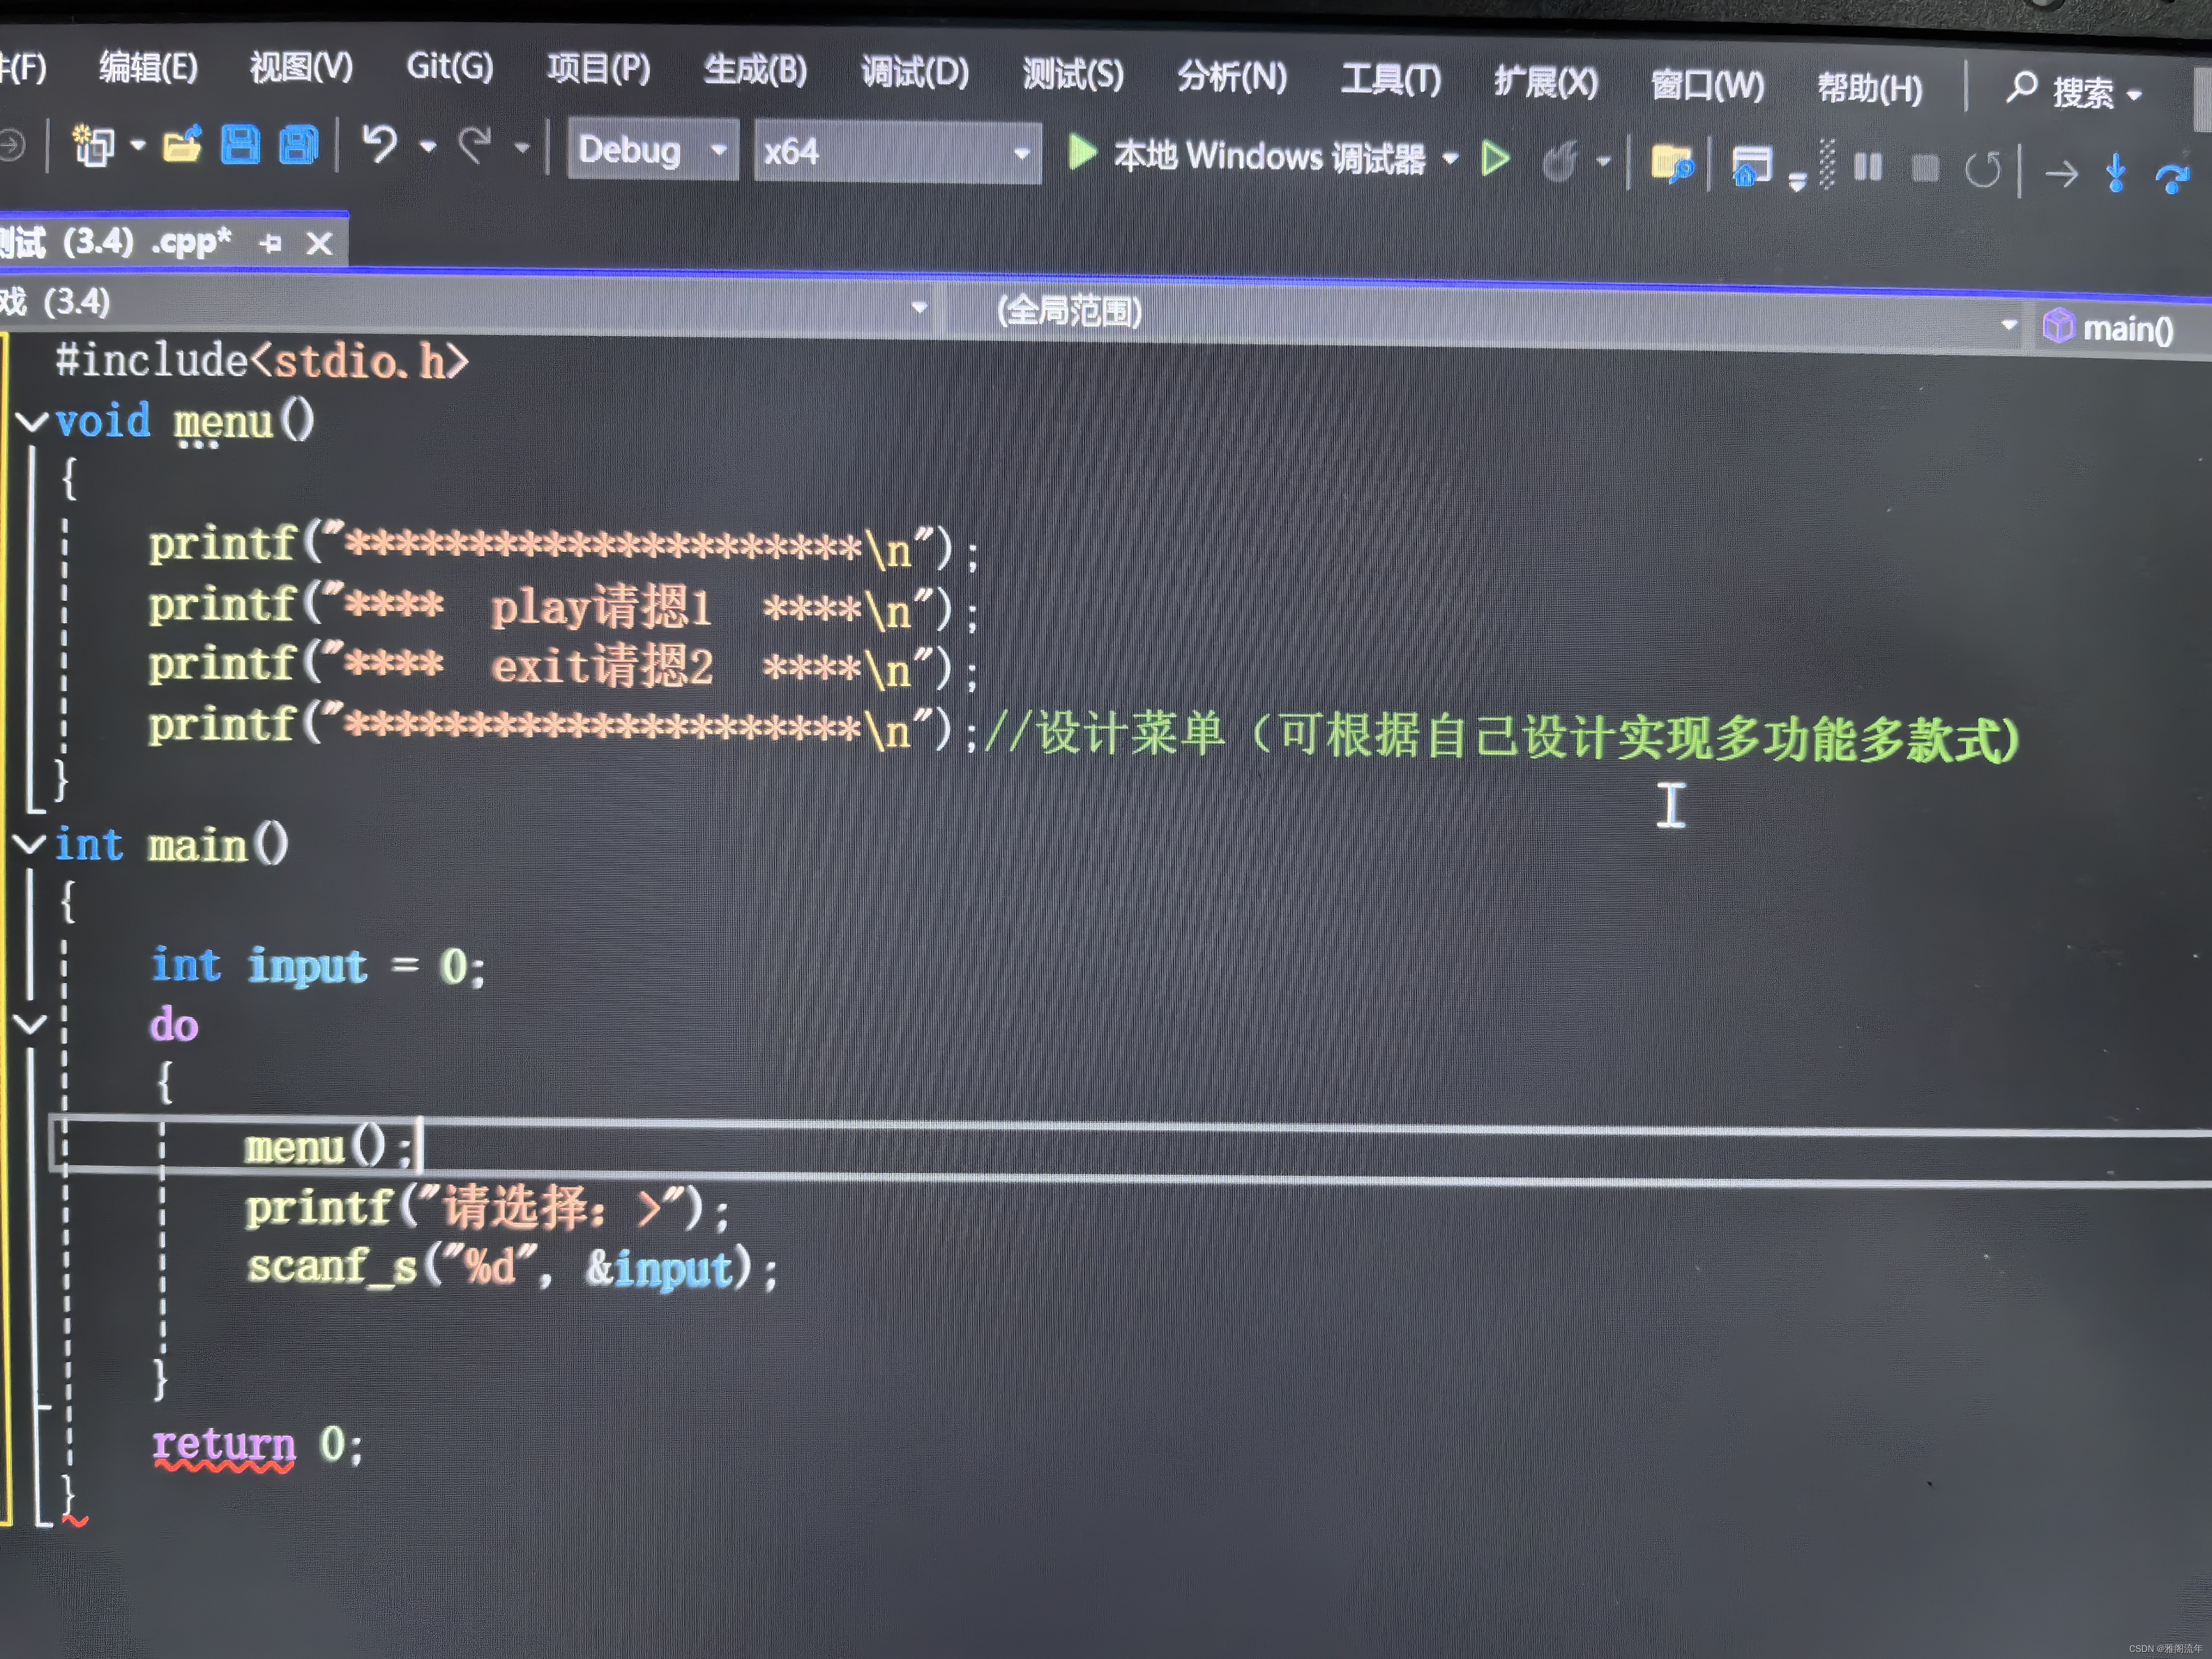Screen dimensions: 2212x1659
Task: Pin the 测试(3.4).cpp tab
Action: pyautogui.click(x=271, y=243)
